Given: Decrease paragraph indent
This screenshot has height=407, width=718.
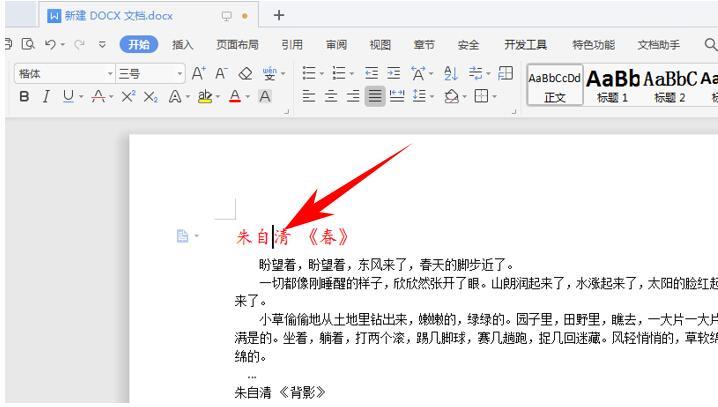Looking at the screenshot, I should coord(371,73).
